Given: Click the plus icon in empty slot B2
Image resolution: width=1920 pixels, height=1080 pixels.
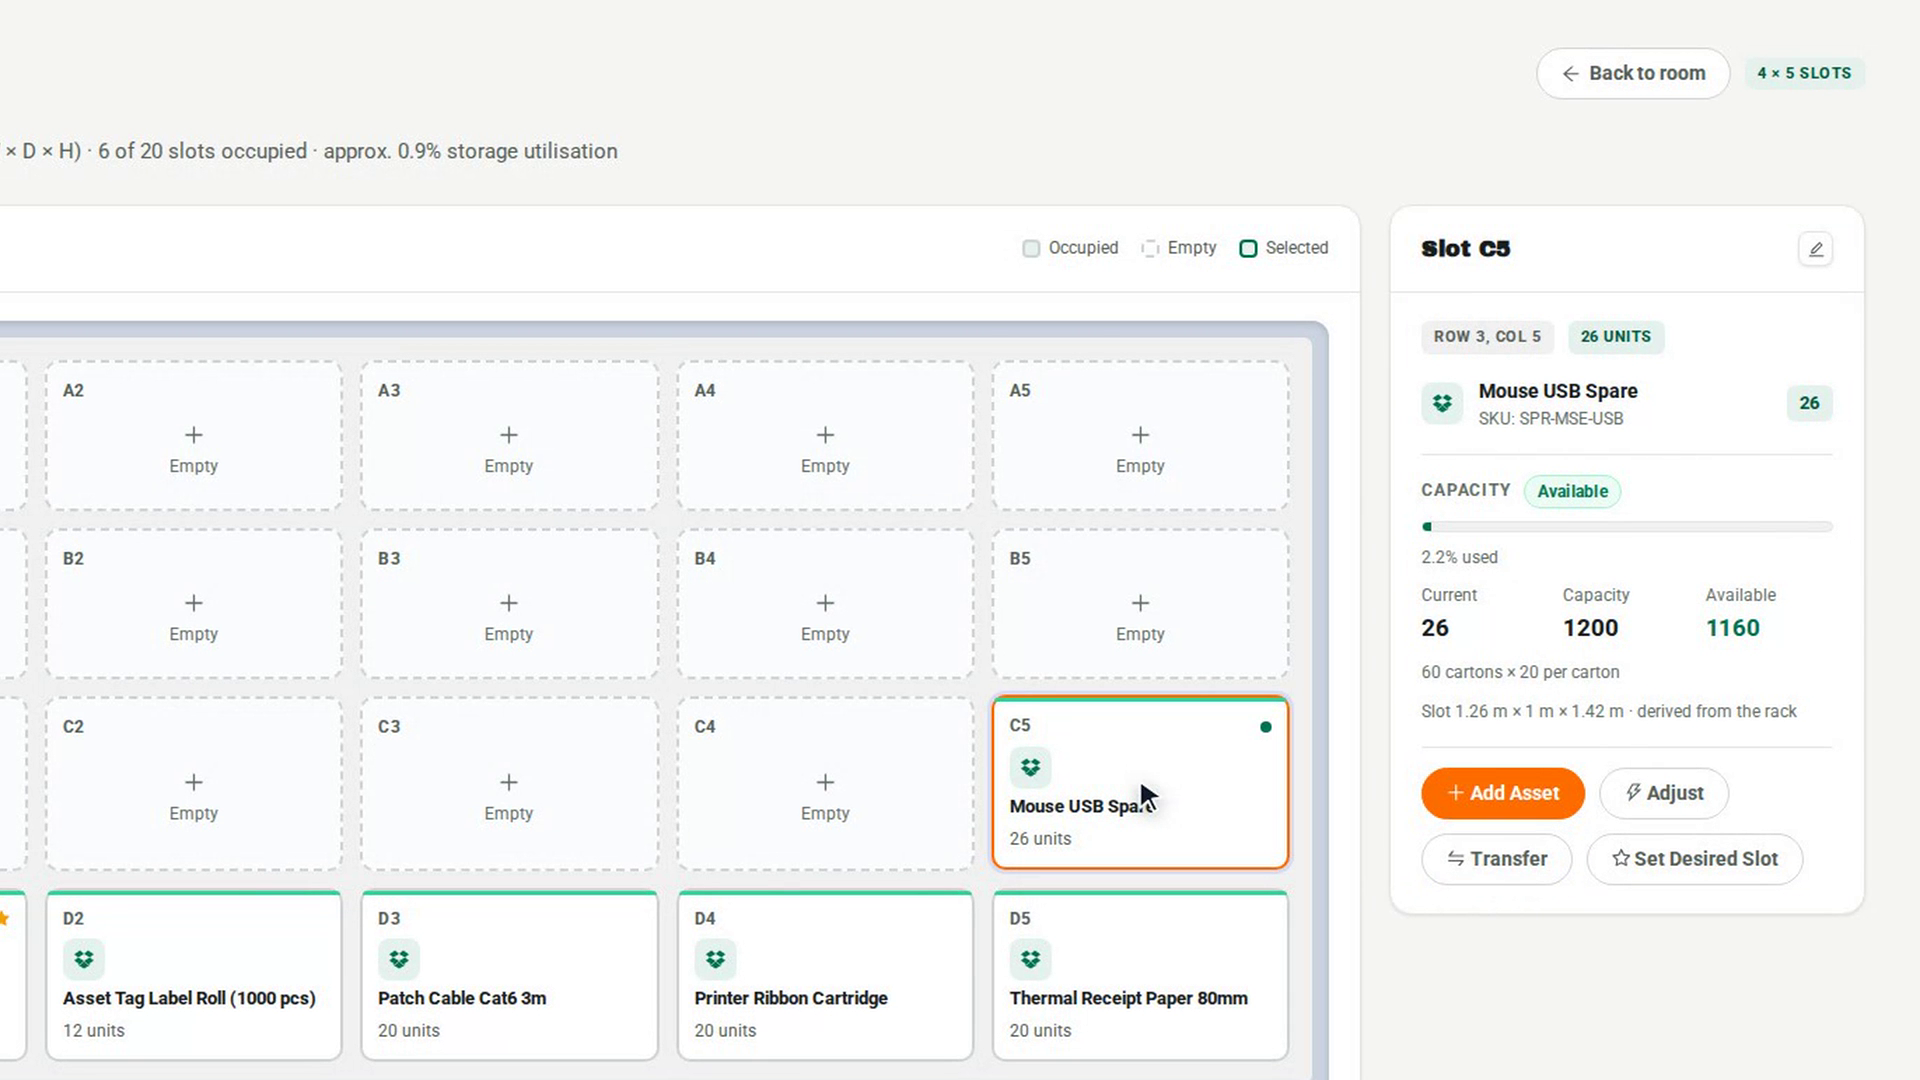Looking at the screenshot, I should 193,603.
